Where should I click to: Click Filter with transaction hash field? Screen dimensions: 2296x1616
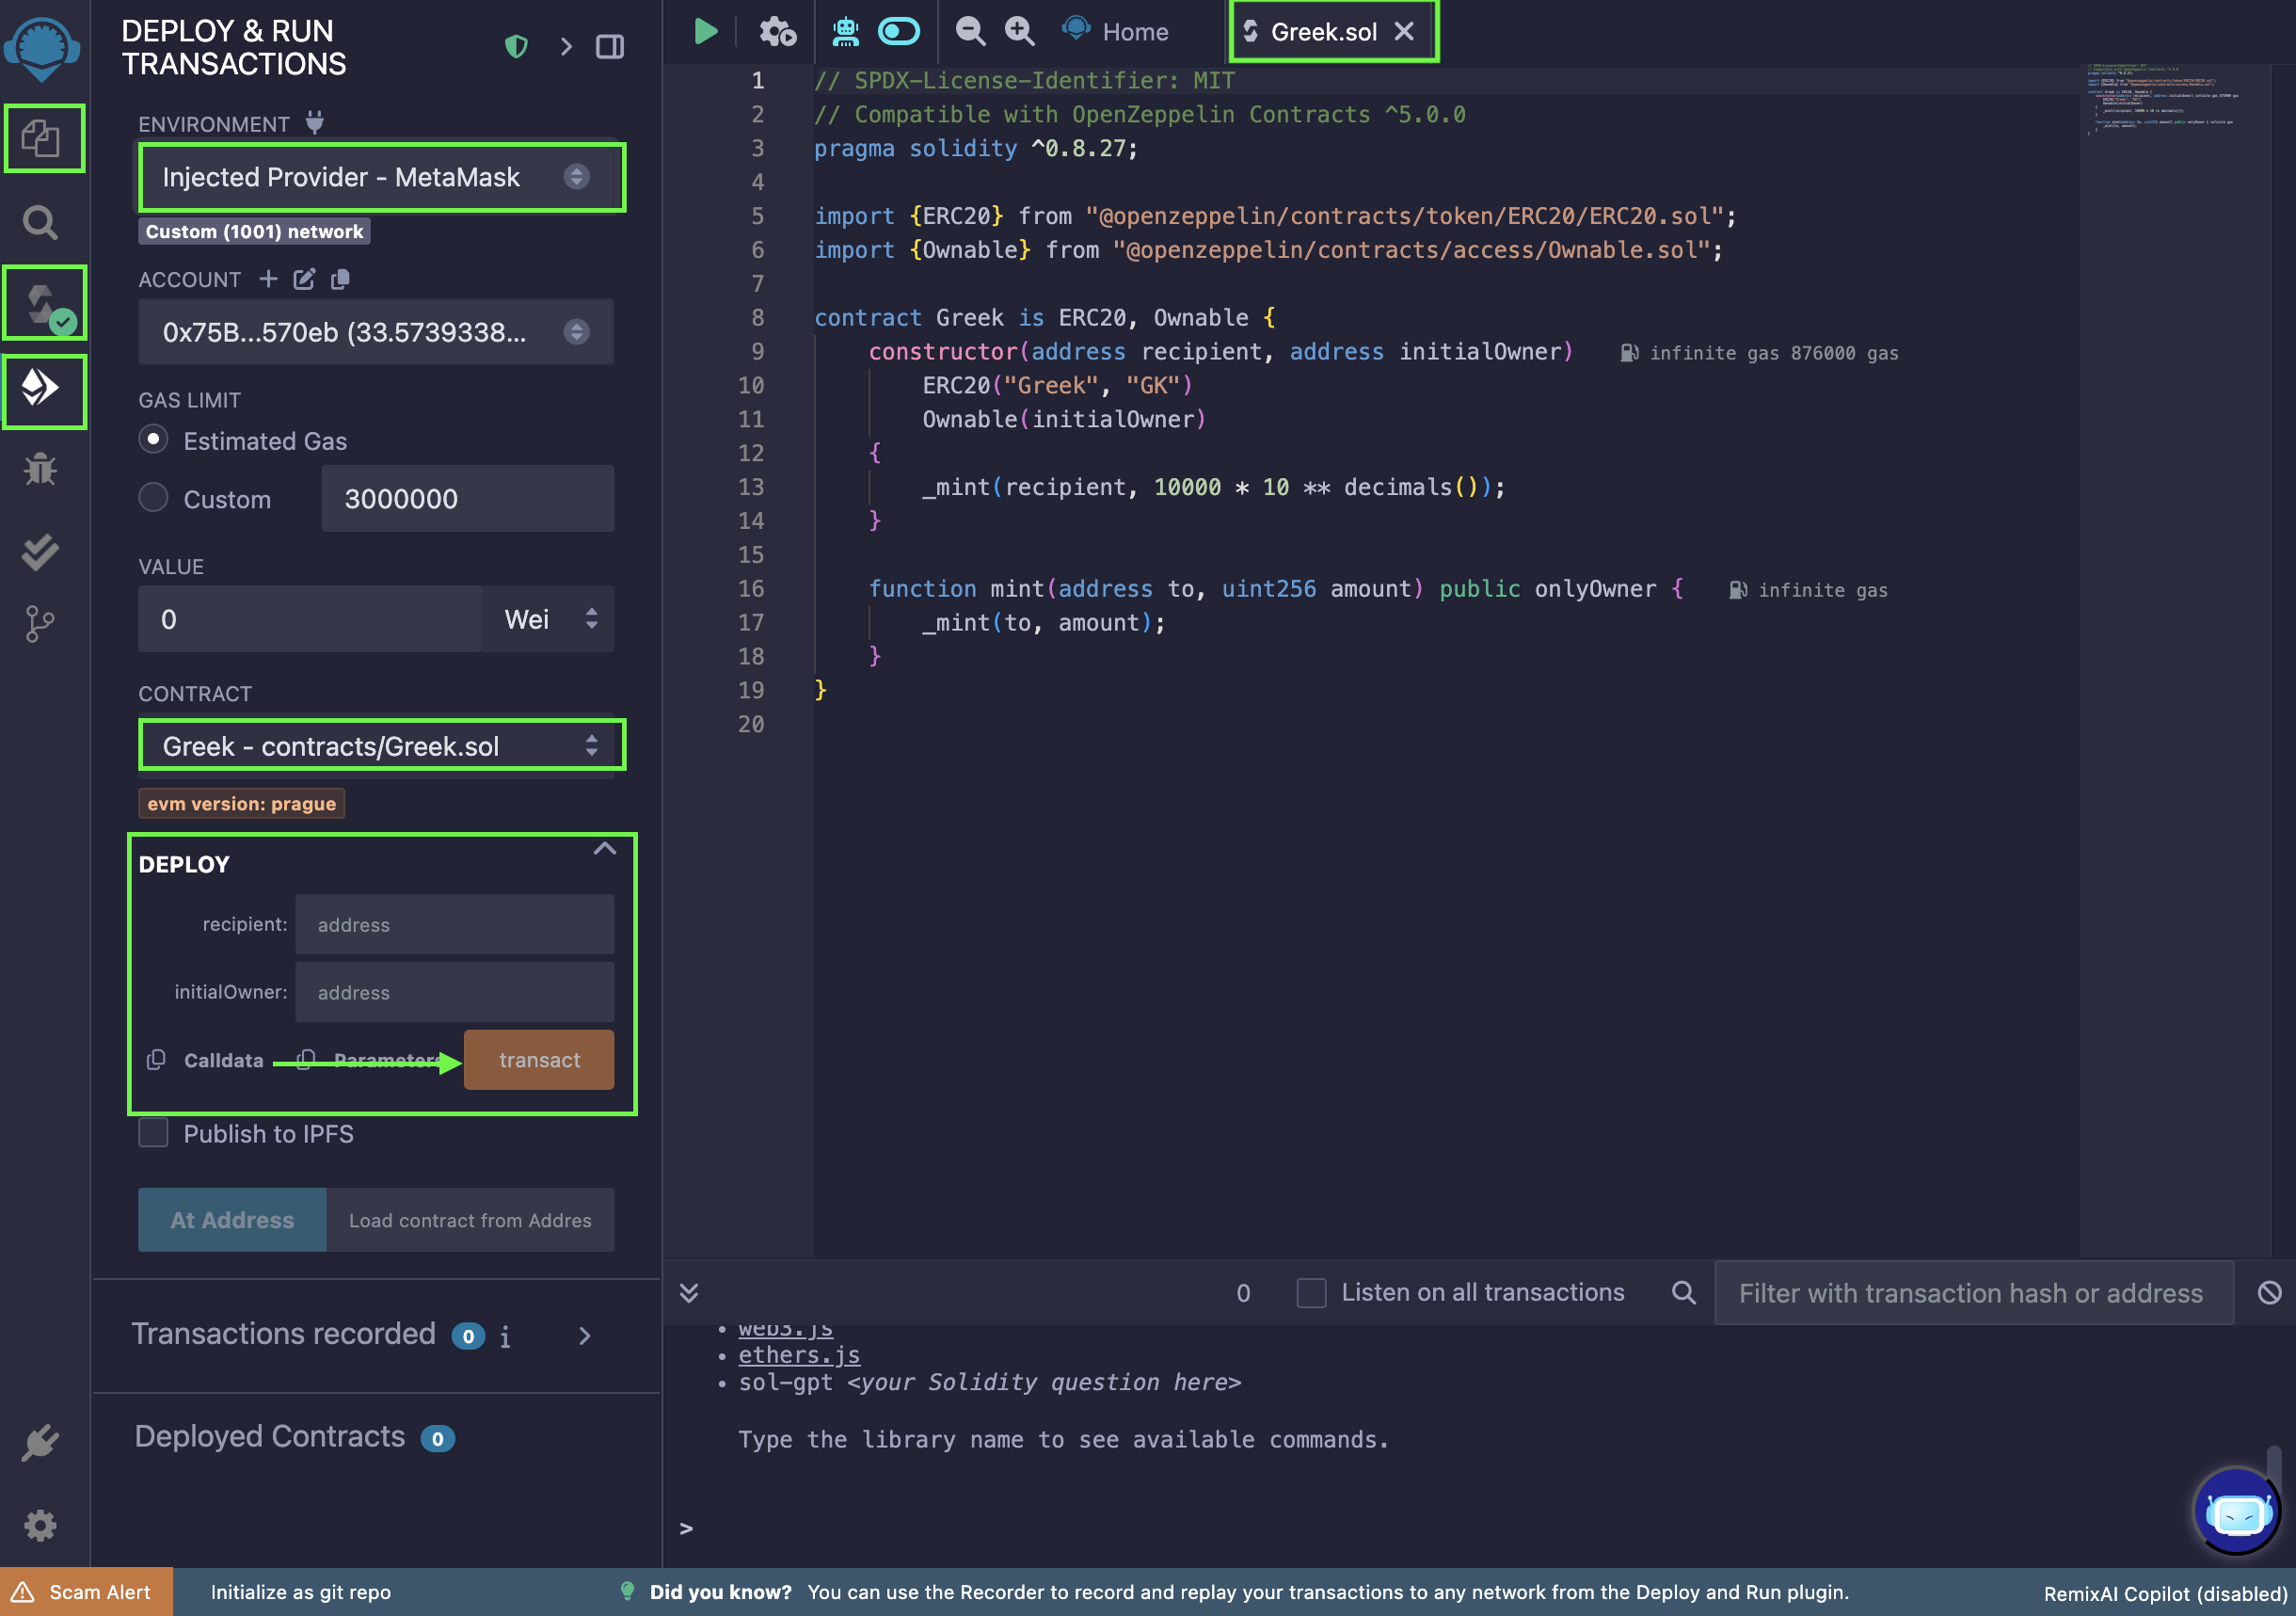pos(1974,1293)
